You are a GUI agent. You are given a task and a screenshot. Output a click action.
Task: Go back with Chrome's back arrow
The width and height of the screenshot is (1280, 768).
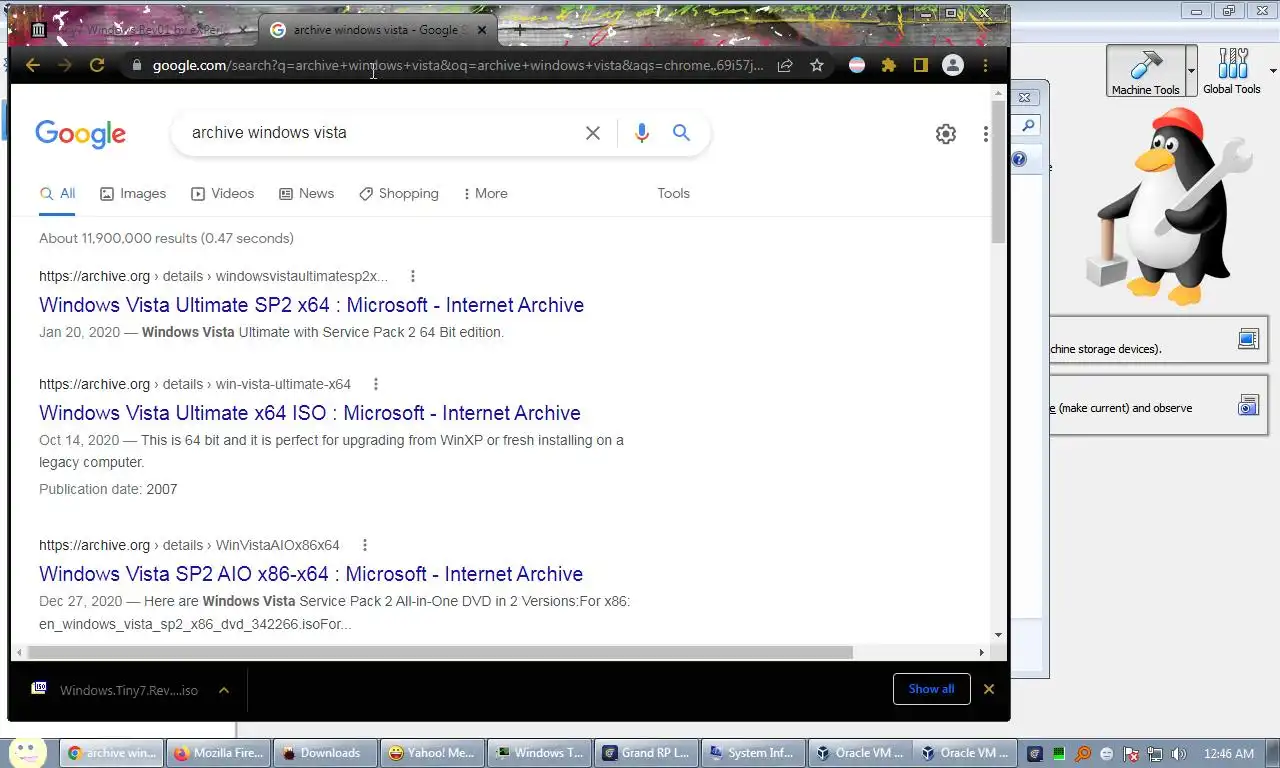(33, 65)
